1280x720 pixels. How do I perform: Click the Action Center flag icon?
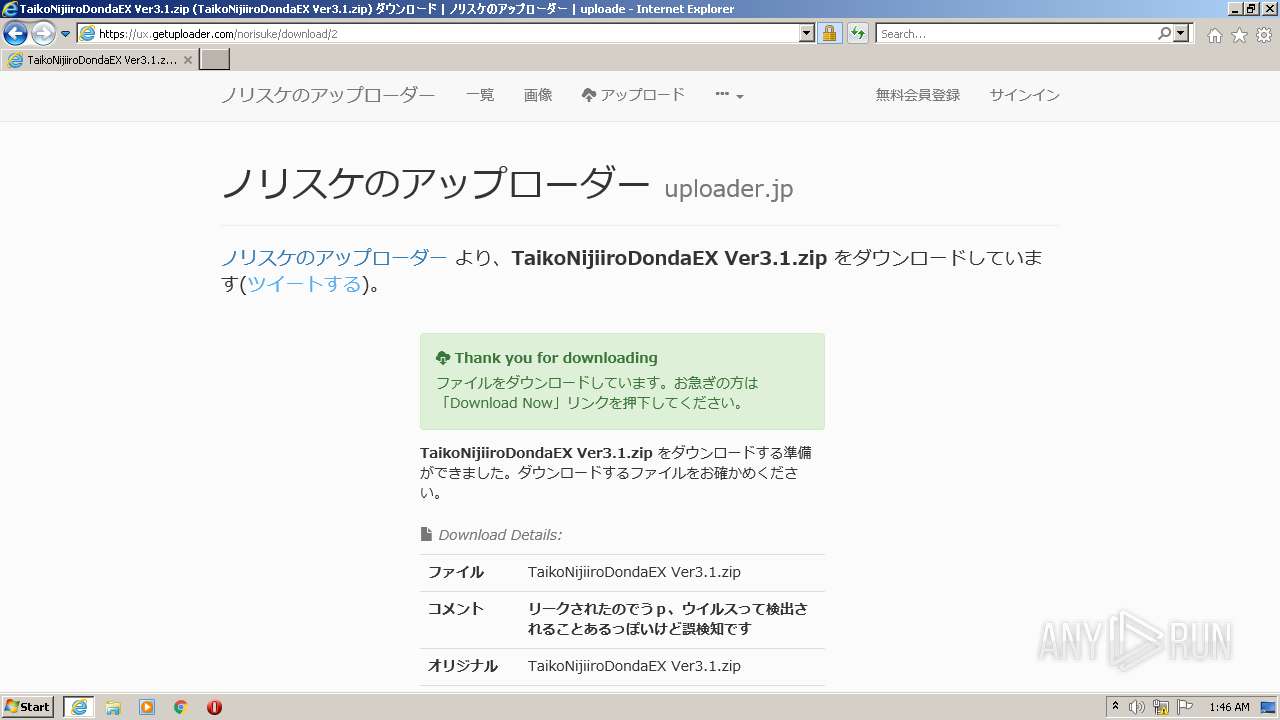coord(1185,707)
